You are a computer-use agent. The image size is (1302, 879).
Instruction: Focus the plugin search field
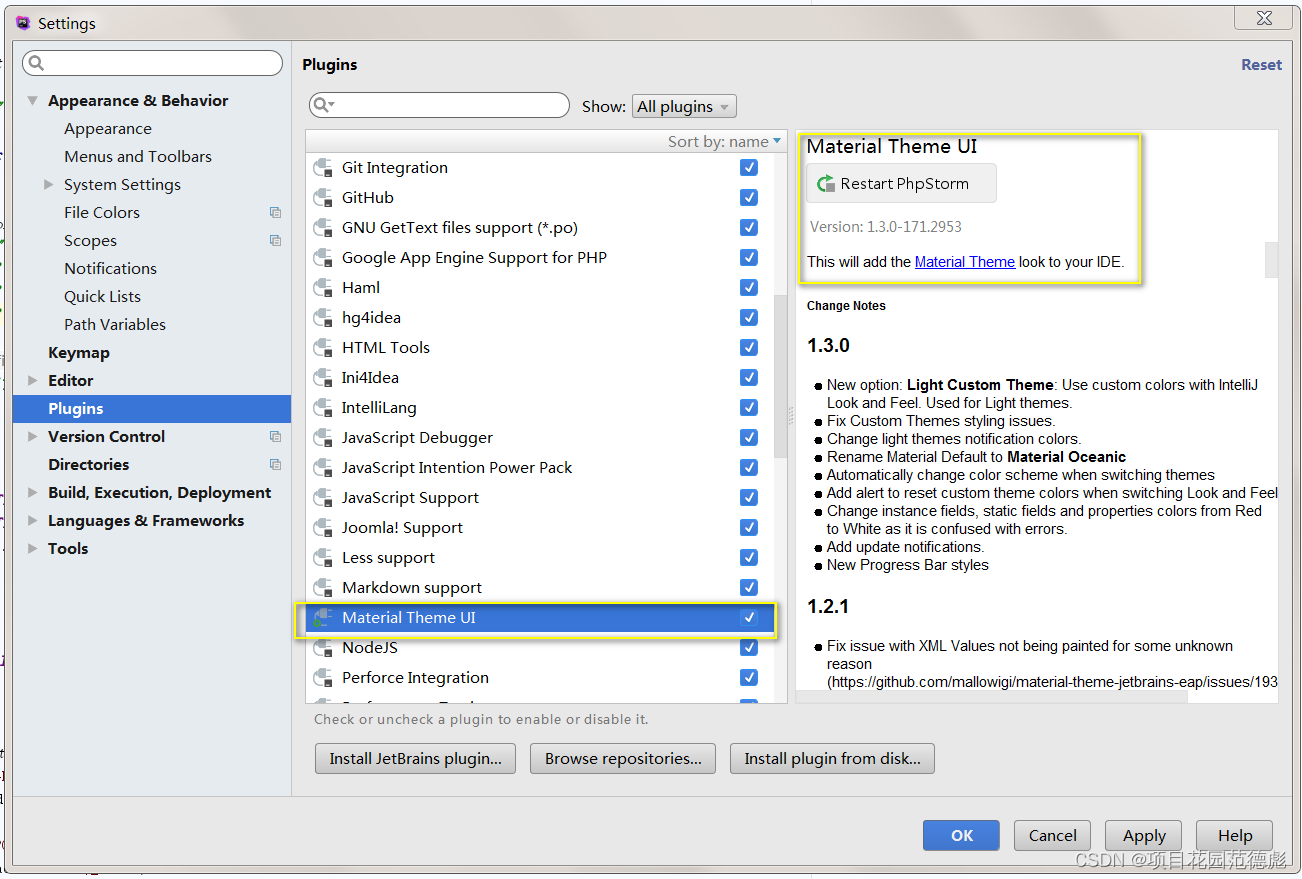pyautogui.click(x=440, y=105)
